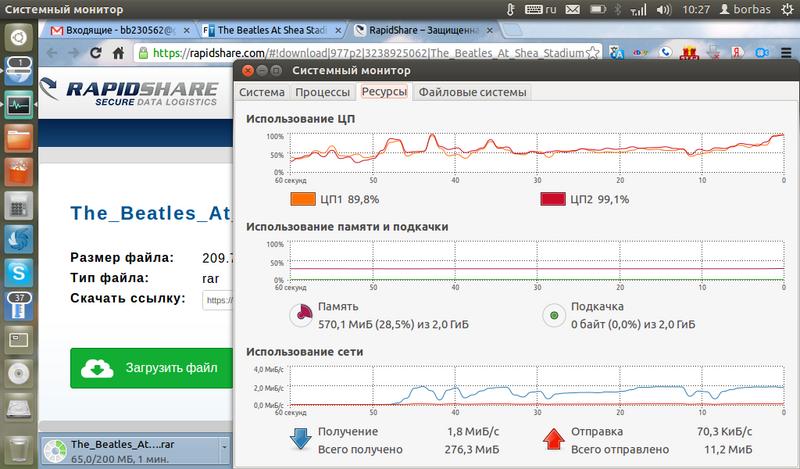800x469 pixels.
Task: Open the screenshot tool icon in launcher
Action: [x=19, y=340]
